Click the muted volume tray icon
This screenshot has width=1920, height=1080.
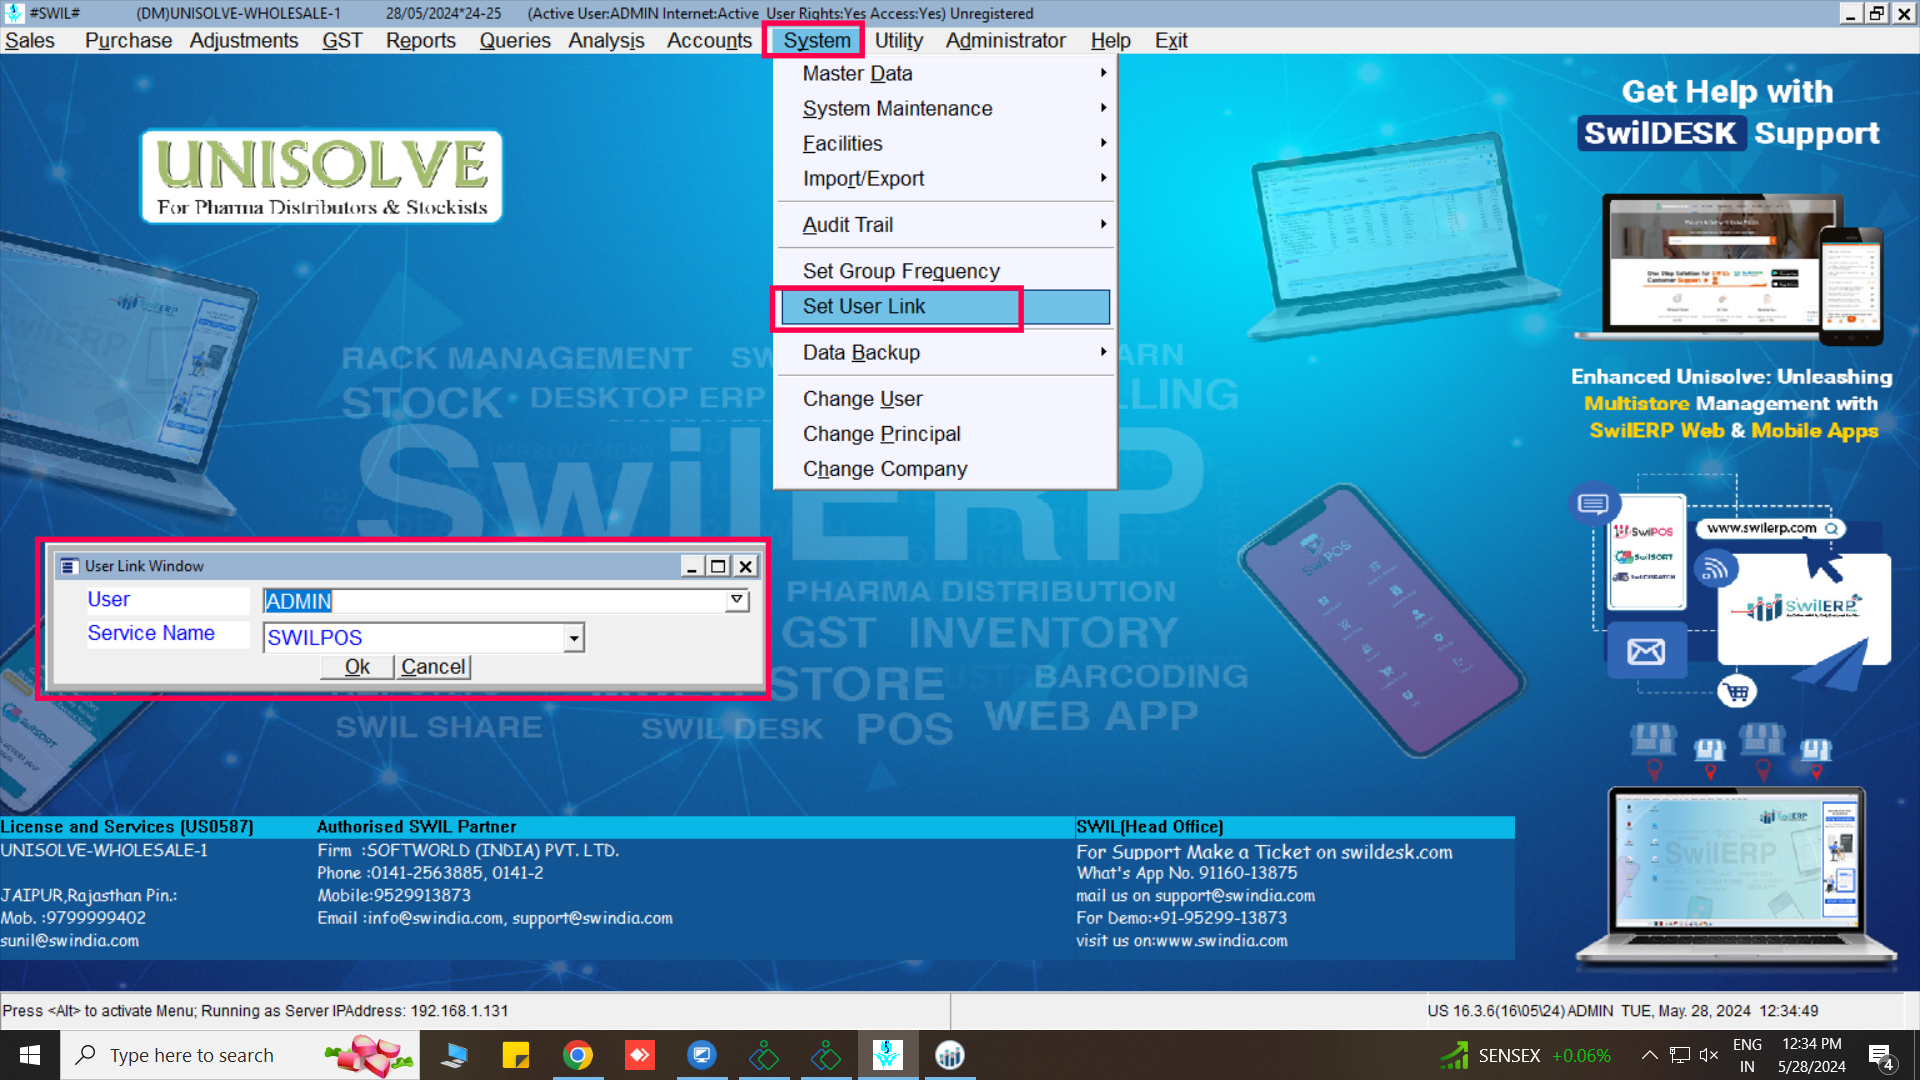(x=1709, y=1055)
